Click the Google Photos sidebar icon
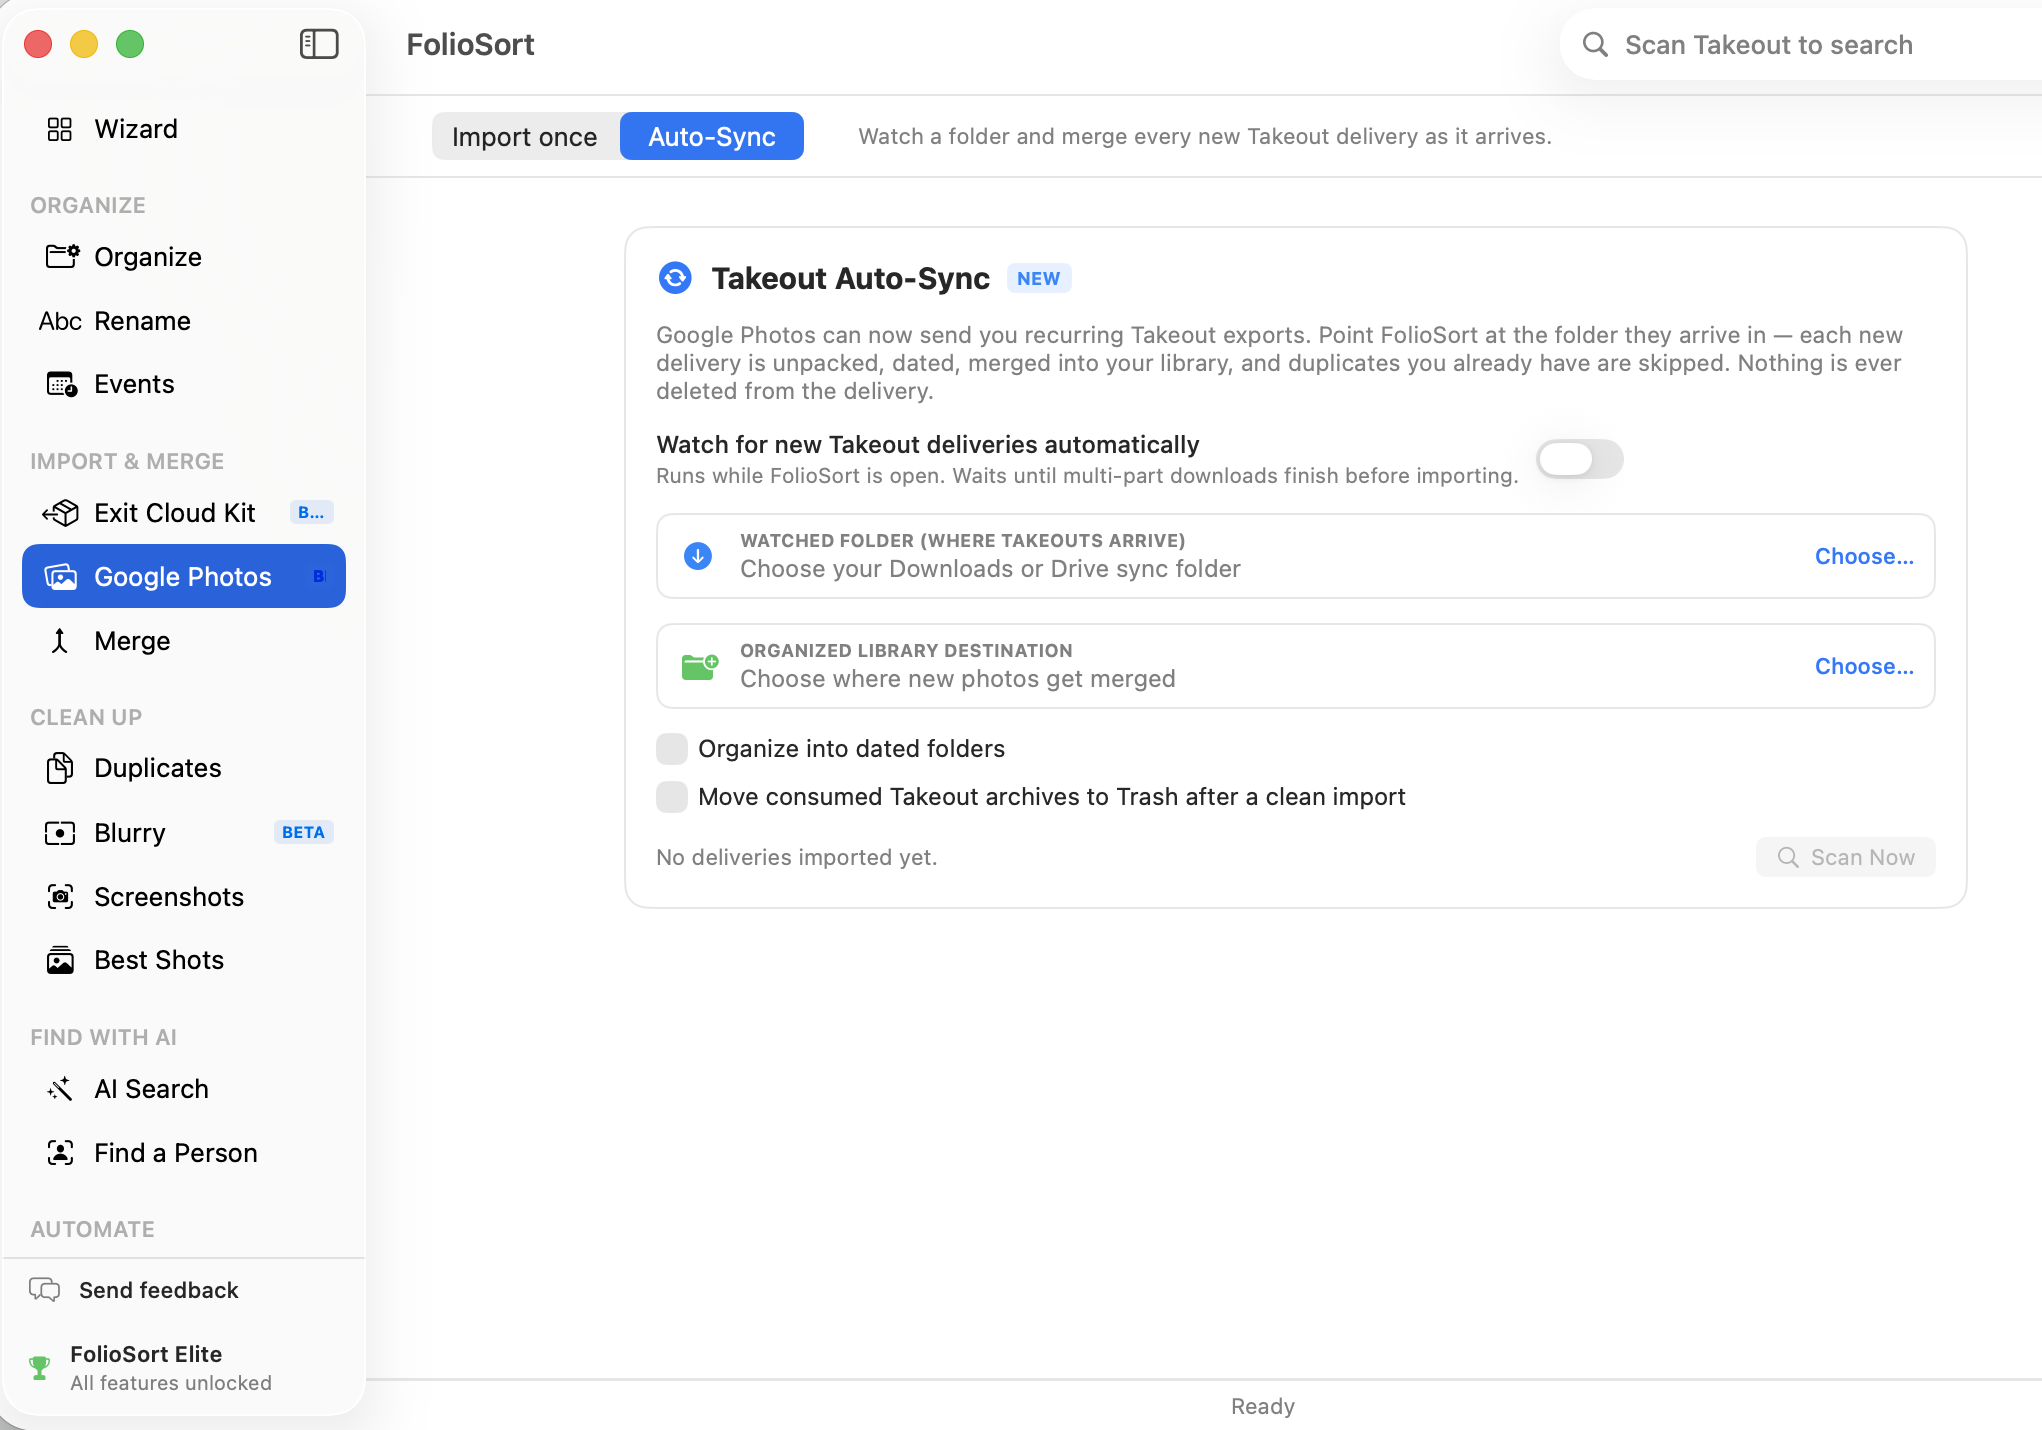 pos(60,577)
